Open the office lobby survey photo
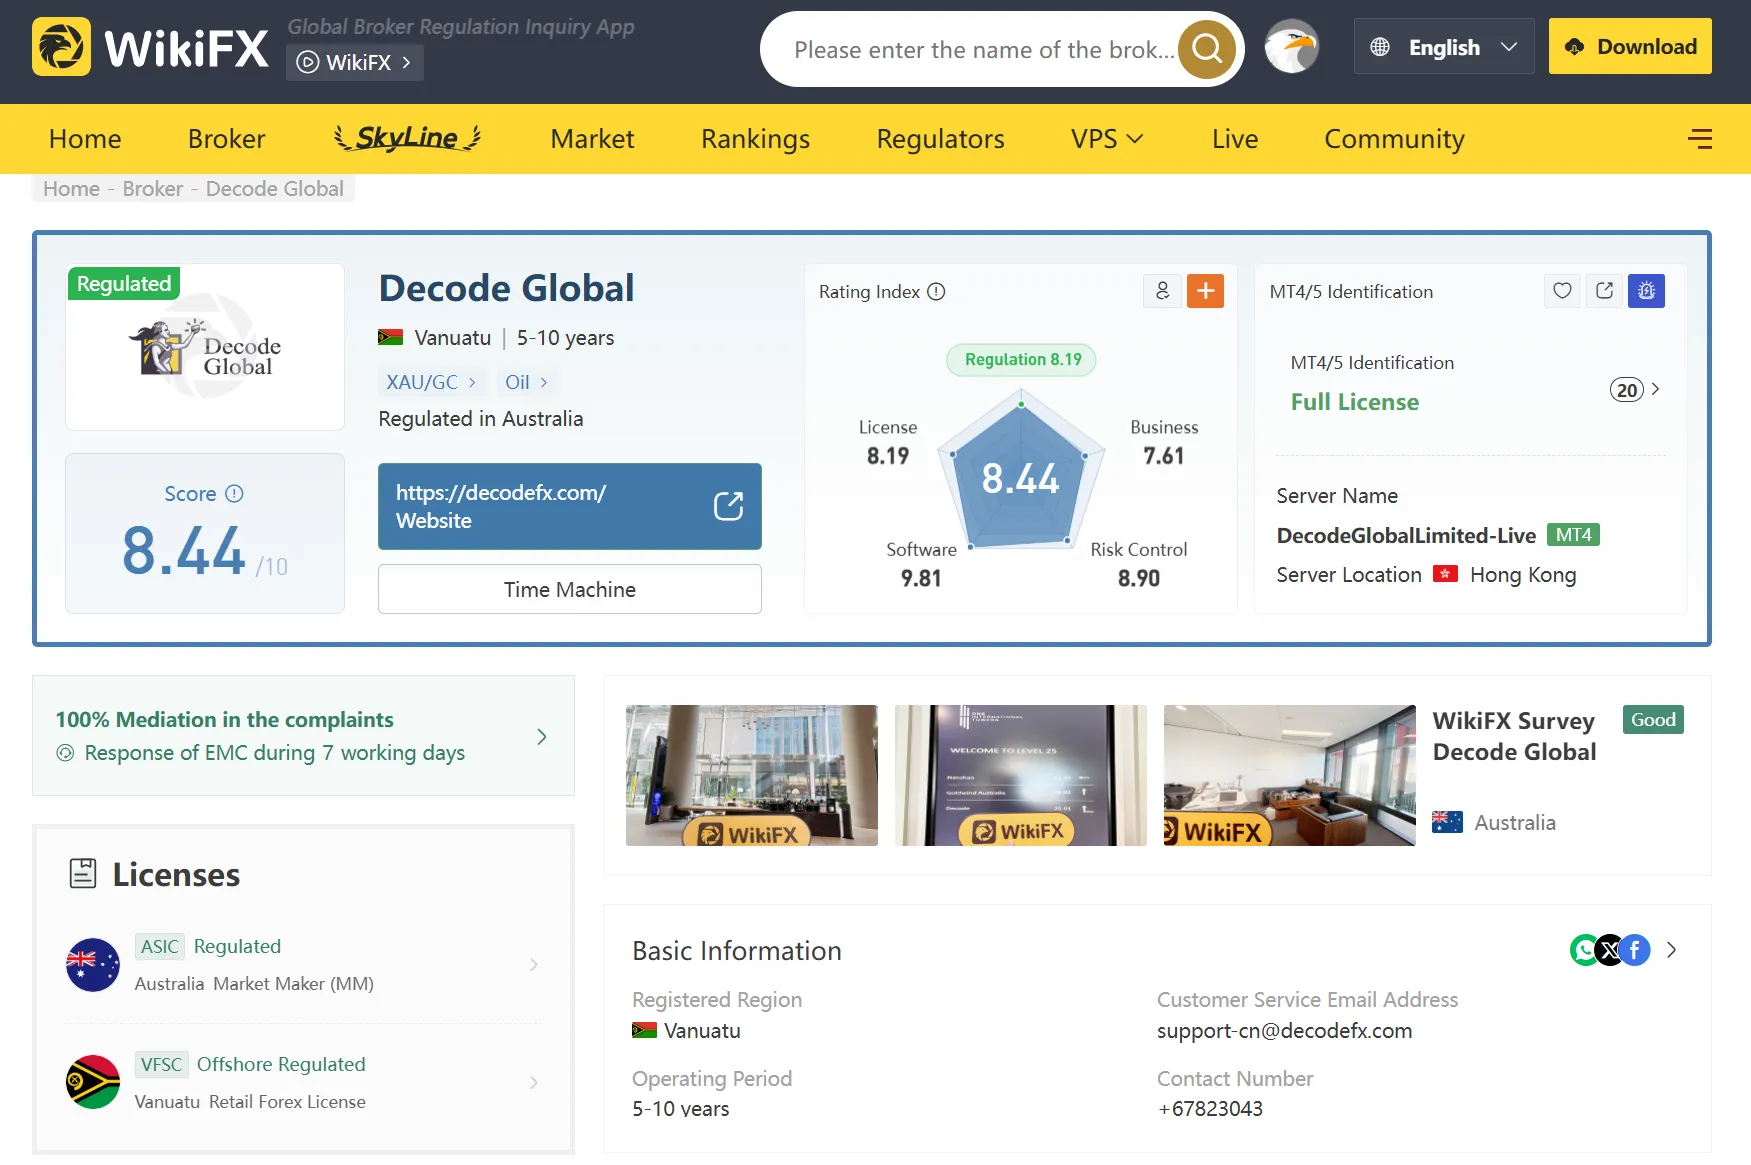Screen dimensions: 1751x1165 coord(752,775)
